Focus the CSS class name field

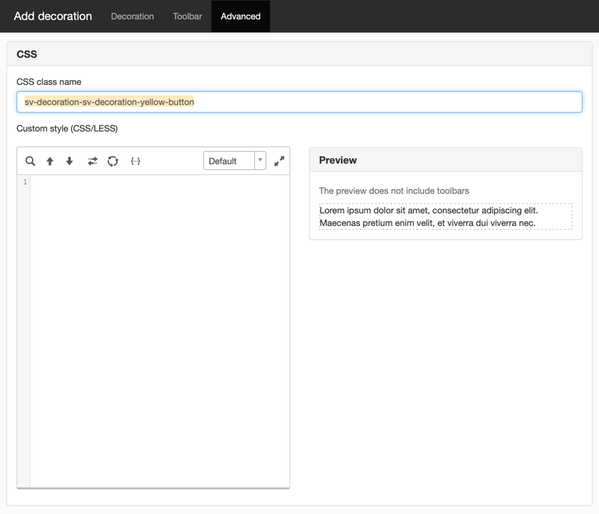(x=299, y=102)
